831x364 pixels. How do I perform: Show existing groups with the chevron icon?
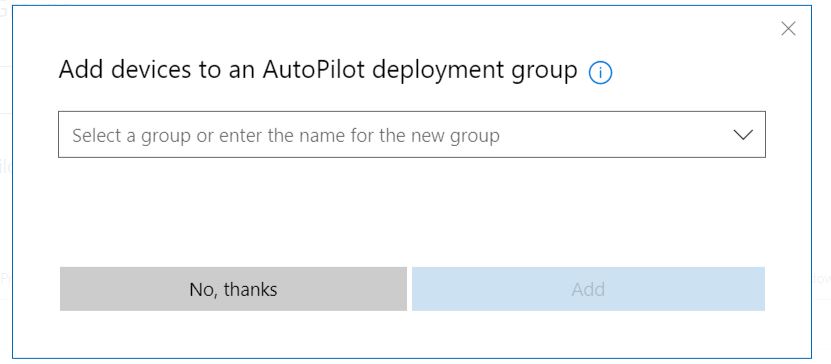click(743, 135)
